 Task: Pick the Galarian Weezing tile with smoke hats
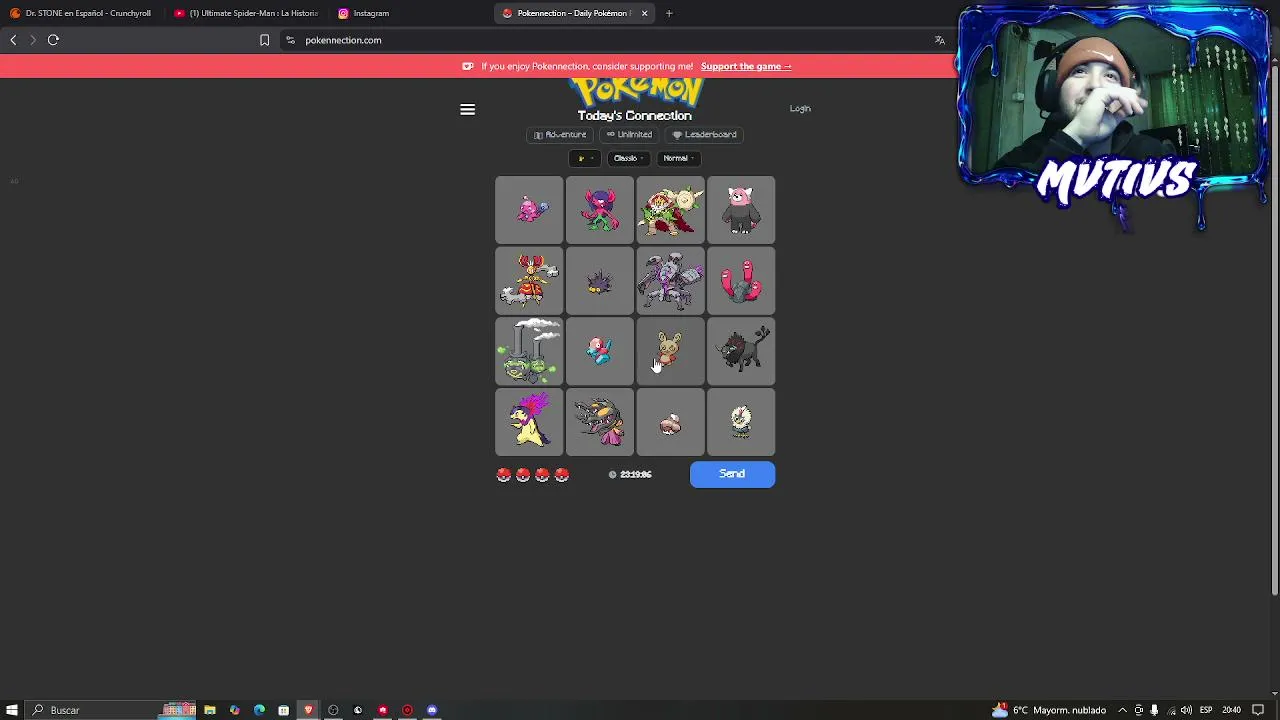tap(529, 351)
